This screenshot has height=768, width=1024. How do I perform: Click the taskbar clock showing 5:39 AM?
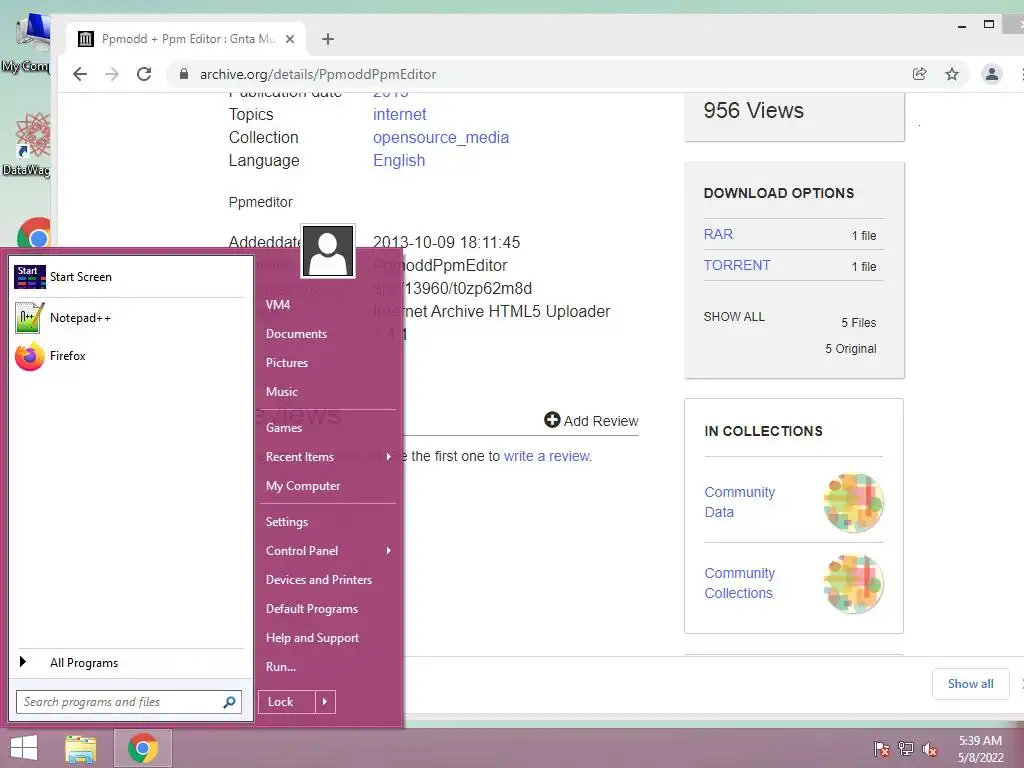point(980,749)
